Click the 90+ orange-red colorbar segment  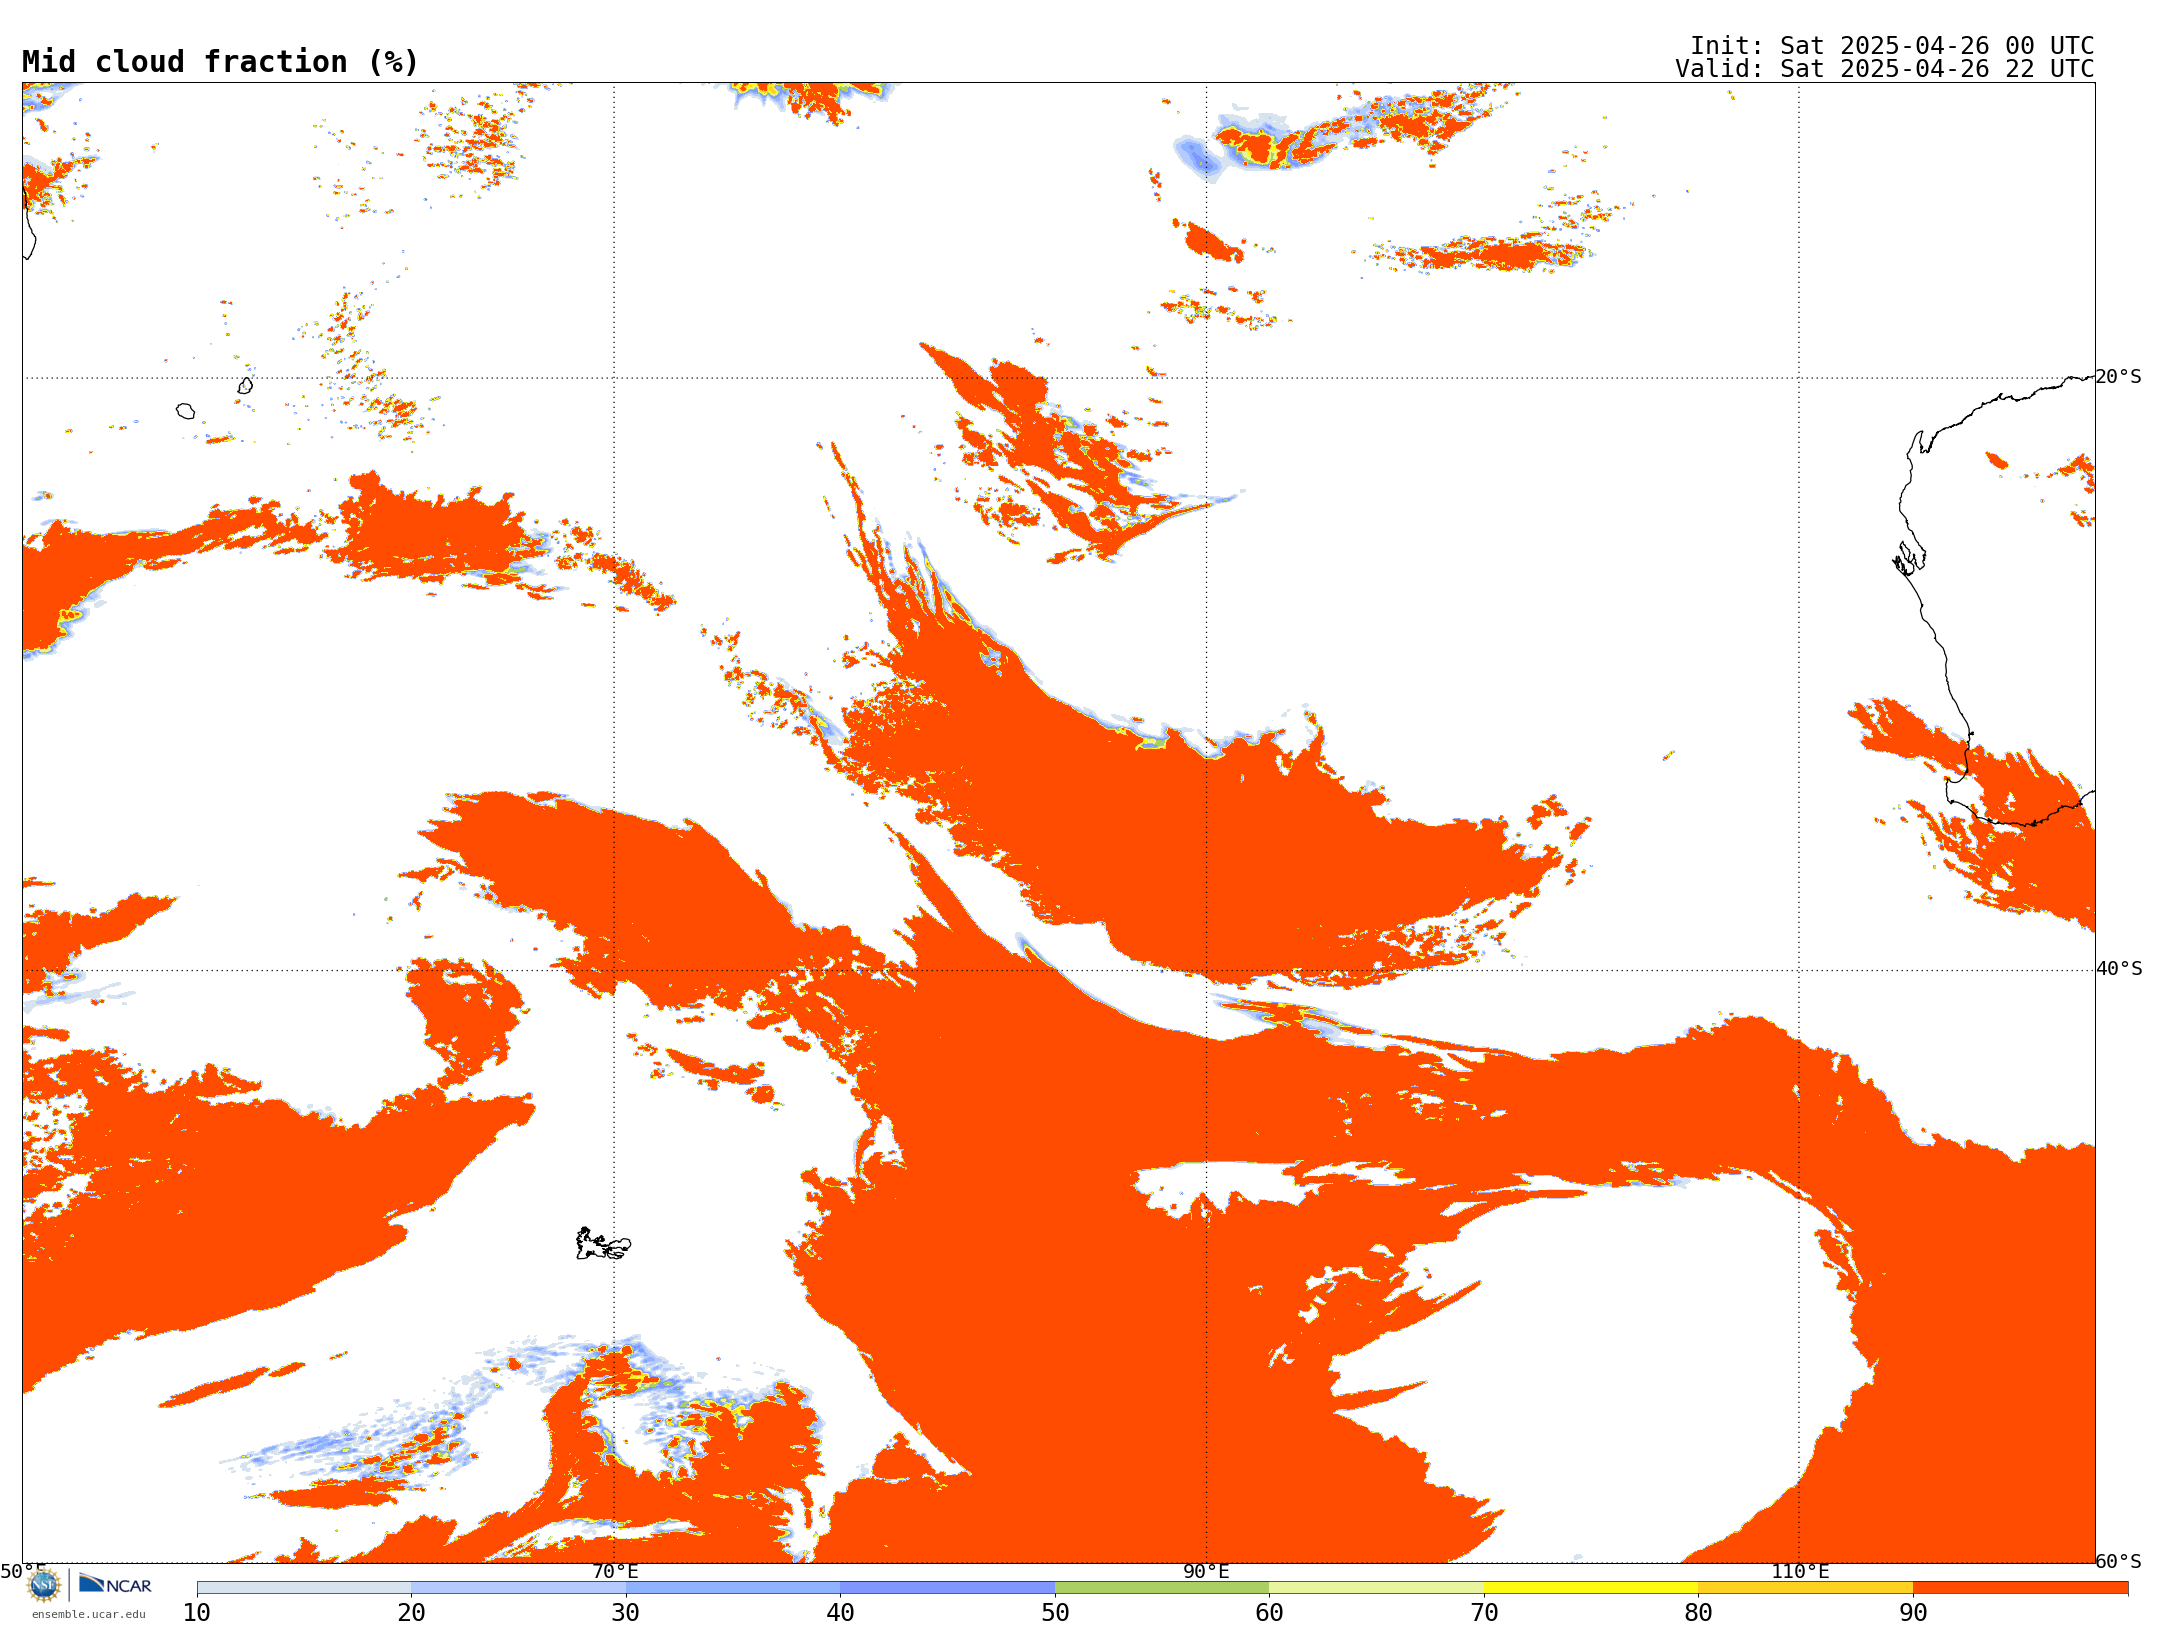tap(2020, 1588)
